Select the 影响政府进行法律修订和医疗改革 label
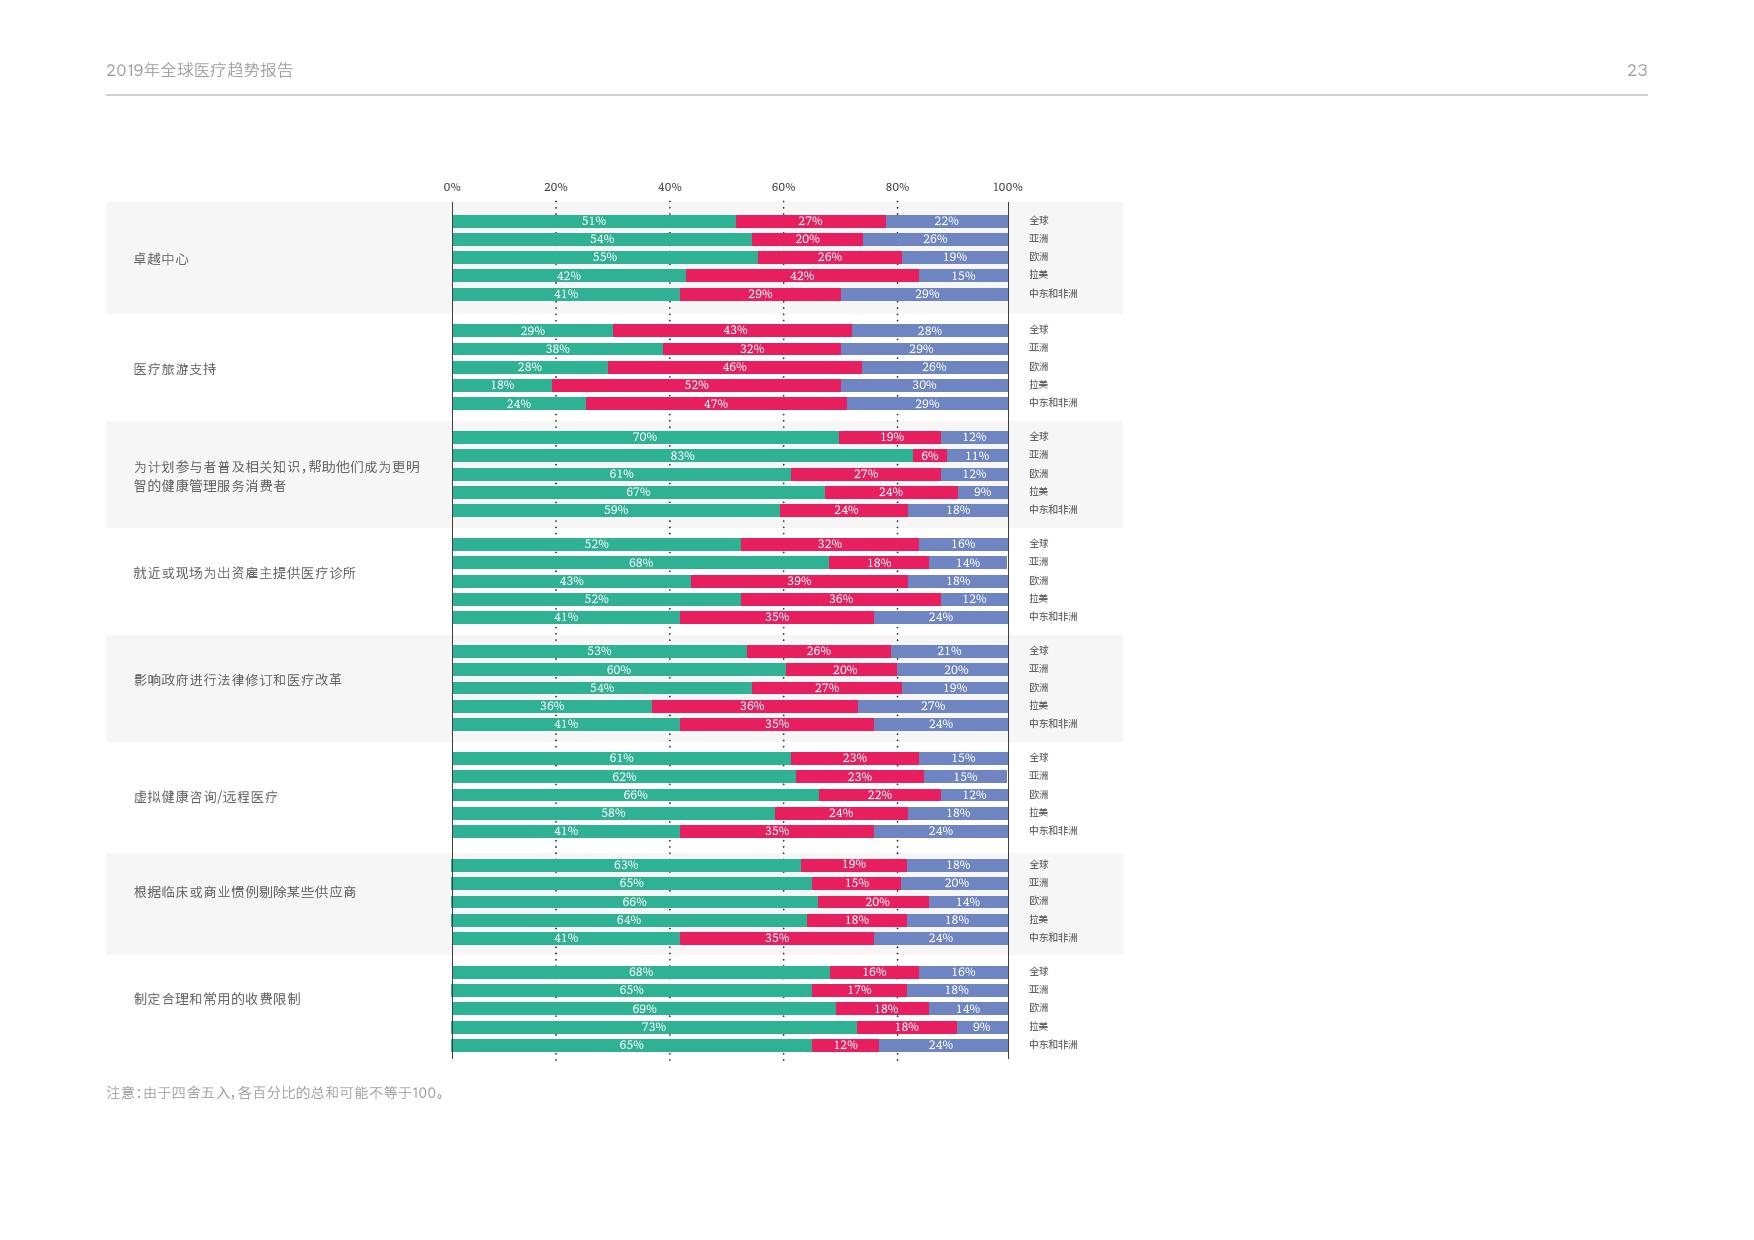1754x1240 pixels. tap(238, 680)
